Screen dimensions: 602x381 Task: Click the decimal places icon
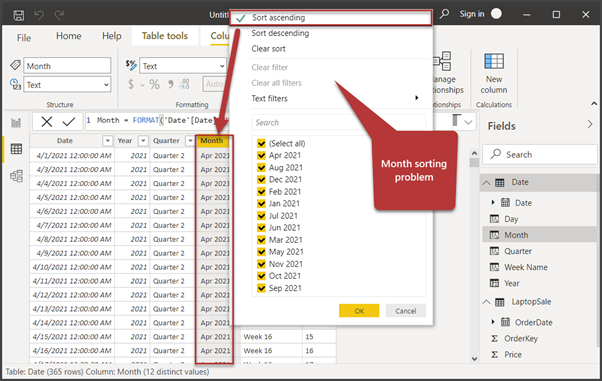click(x=185, y=84)
